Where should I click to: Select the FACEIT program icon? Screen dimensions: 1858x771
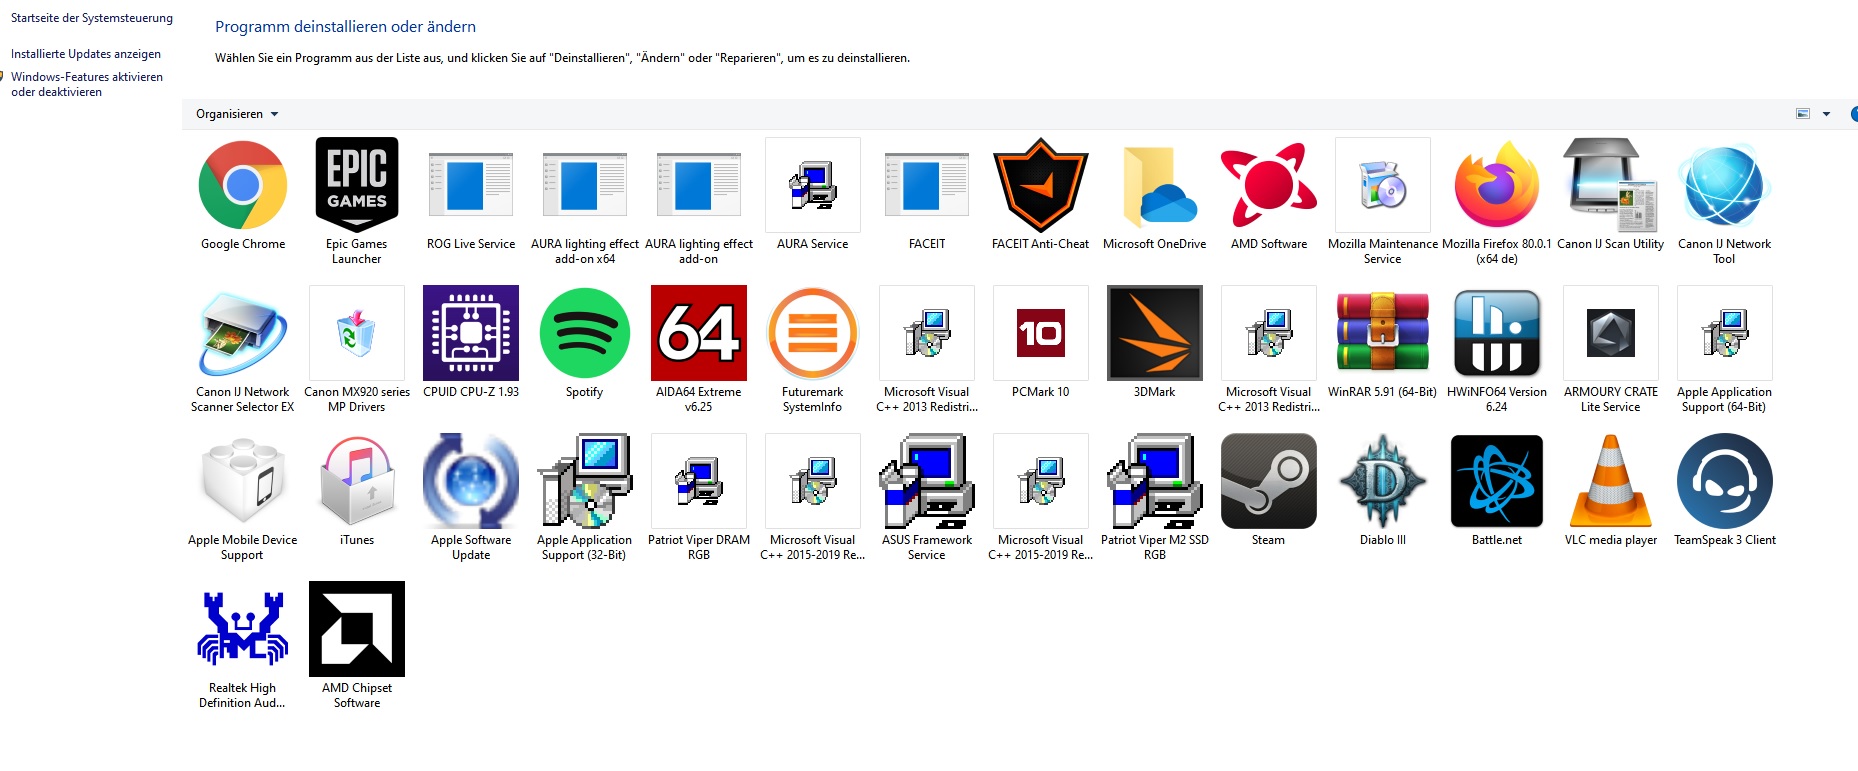(x=927, y=185)
